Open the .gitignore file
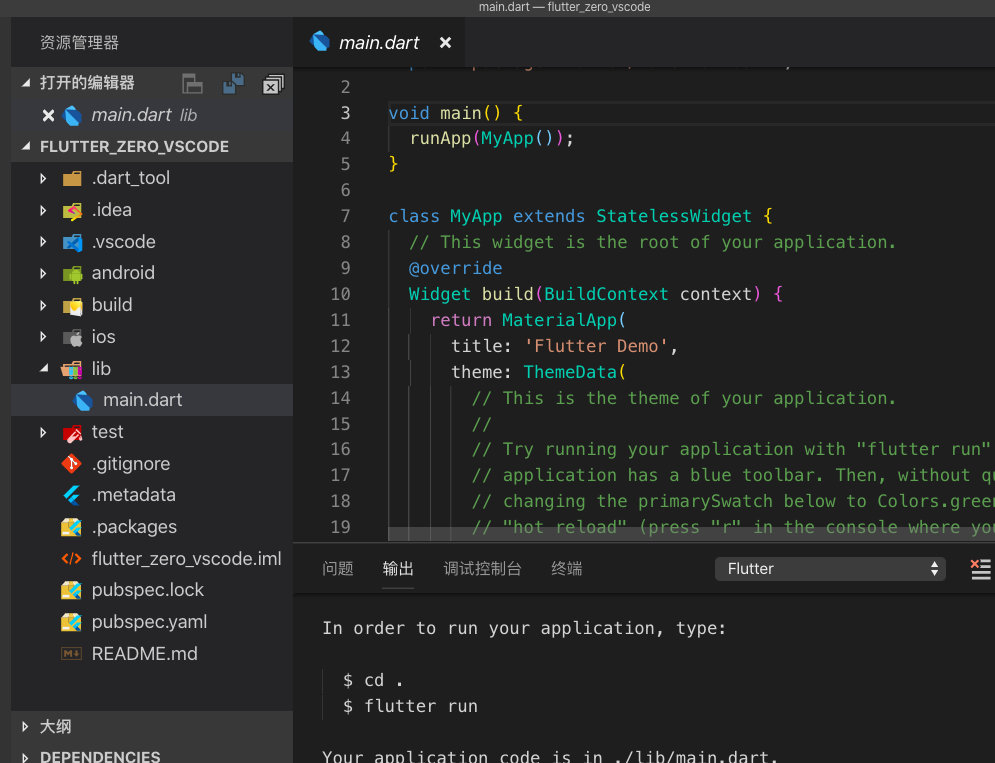The image size is (995, 763). [152, 464]
